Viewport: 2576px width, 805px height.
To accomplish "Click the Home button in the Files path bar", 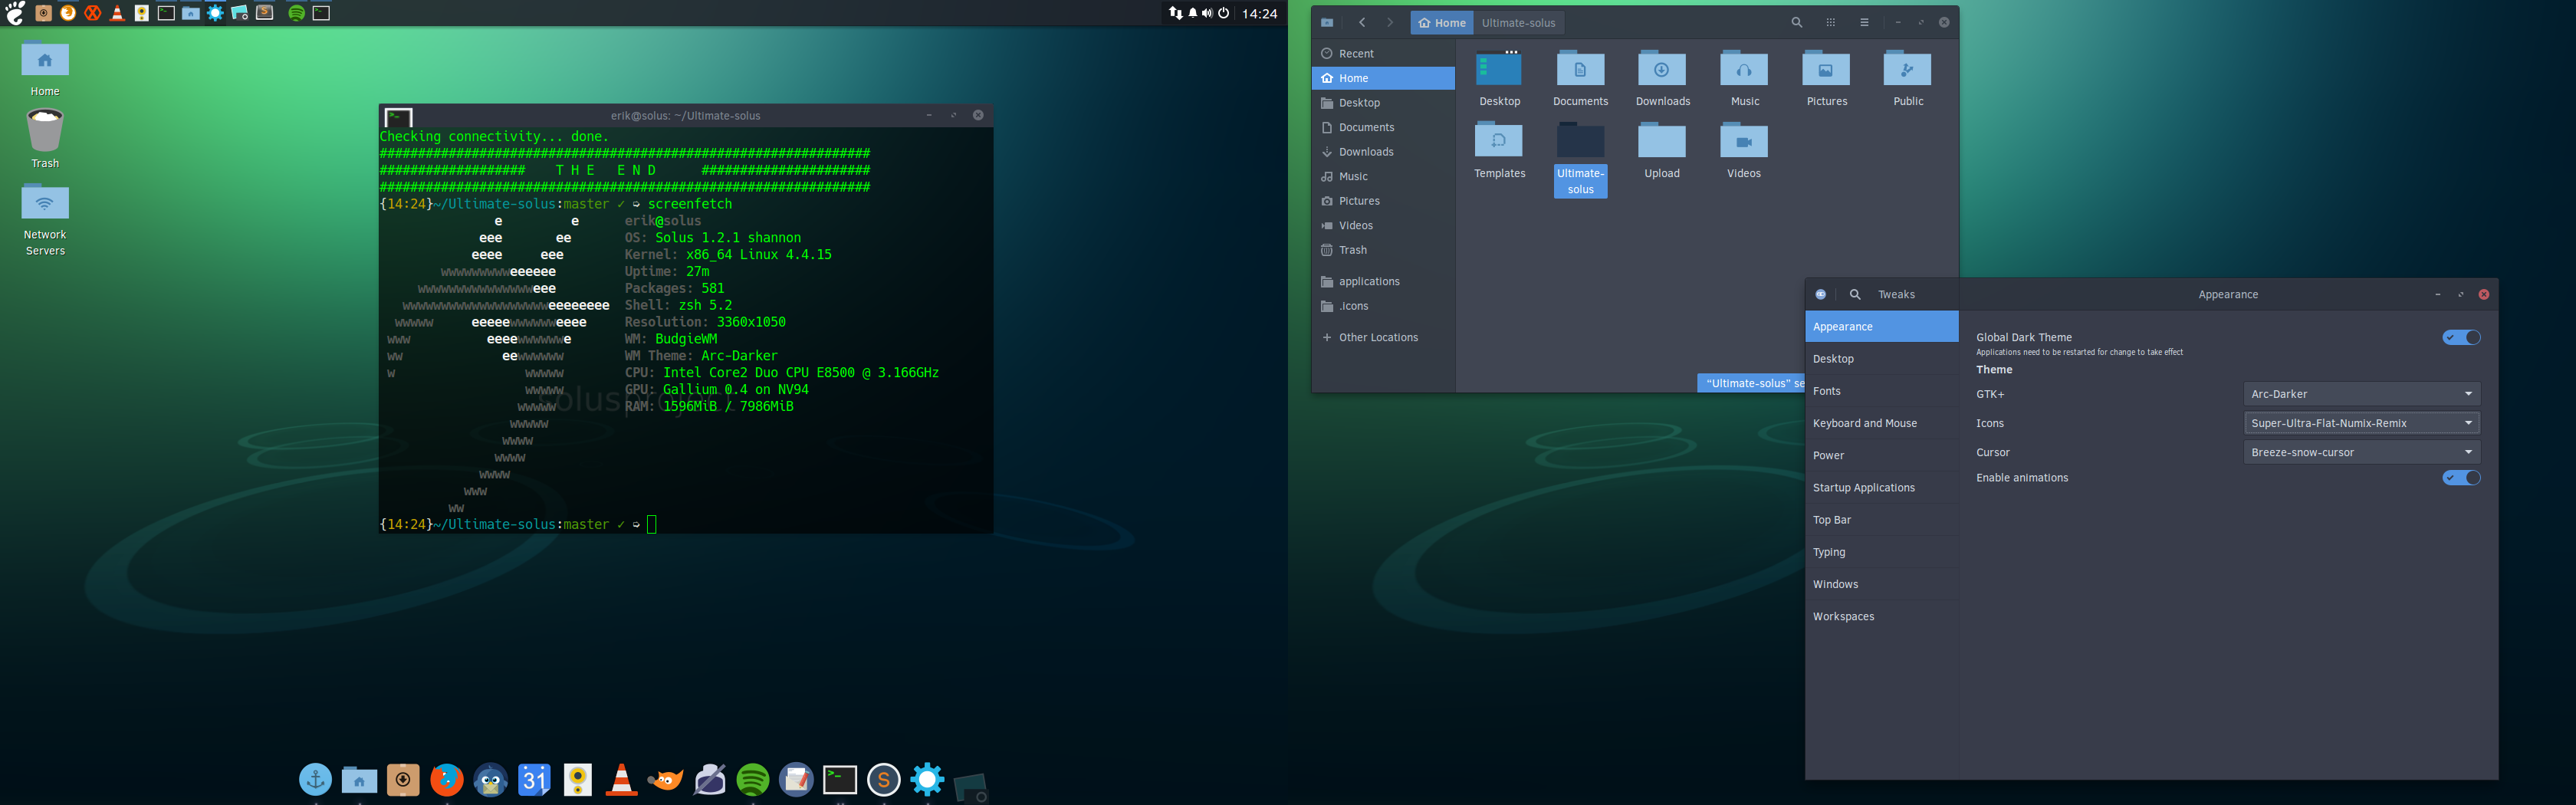I will 1442,23.
